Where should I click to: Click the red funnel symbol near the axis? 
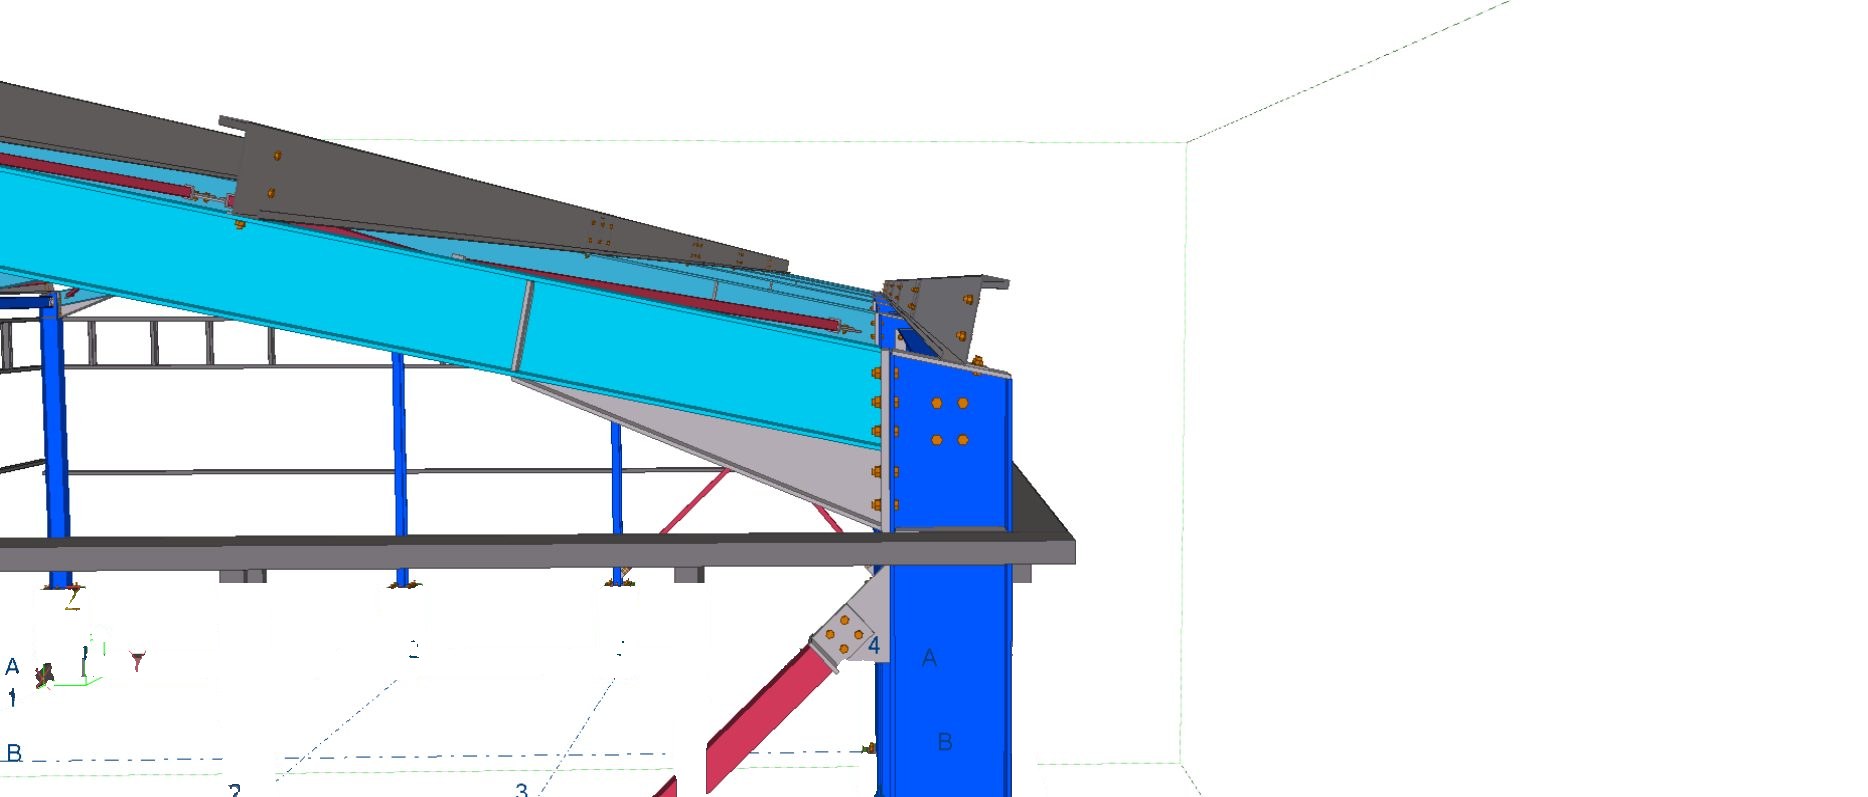[137, 660]
